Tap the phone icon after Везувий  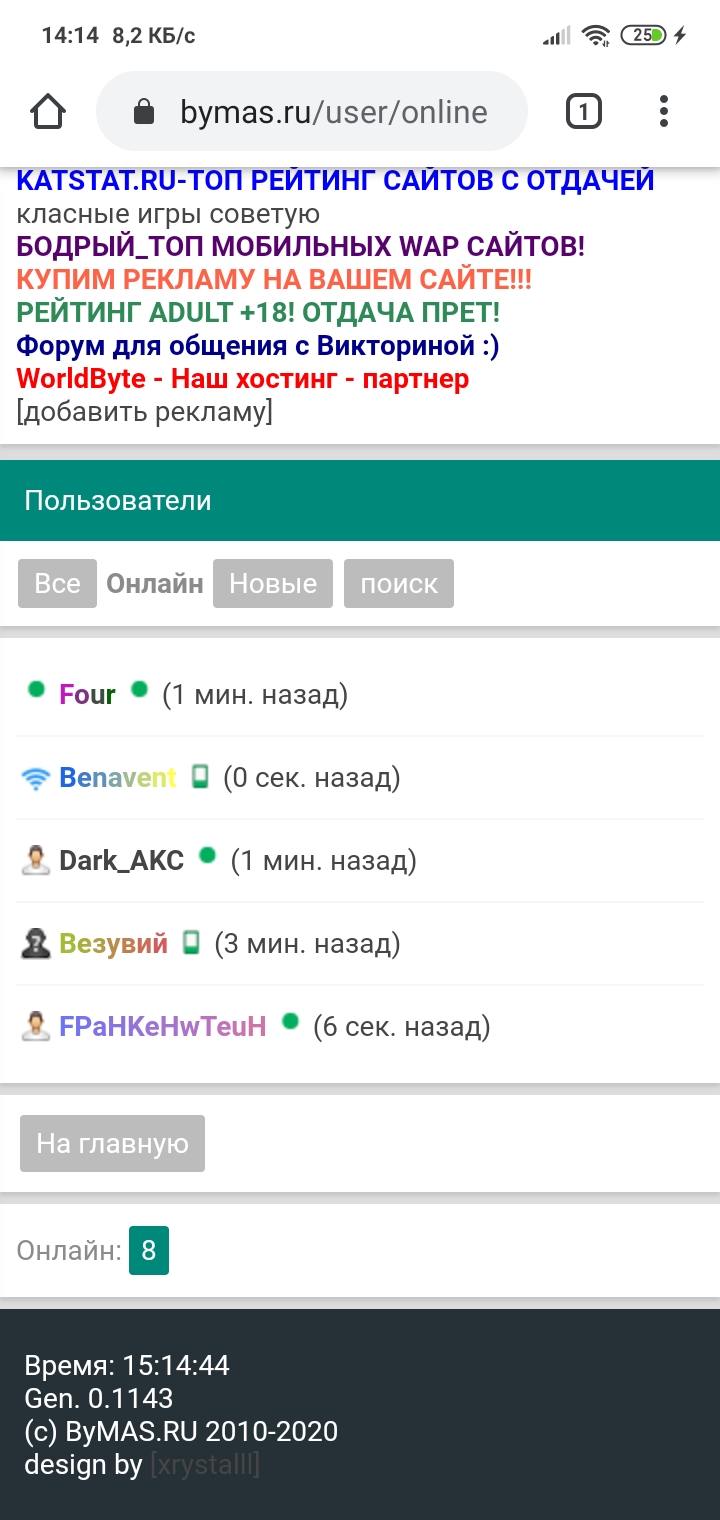[191, 943]
